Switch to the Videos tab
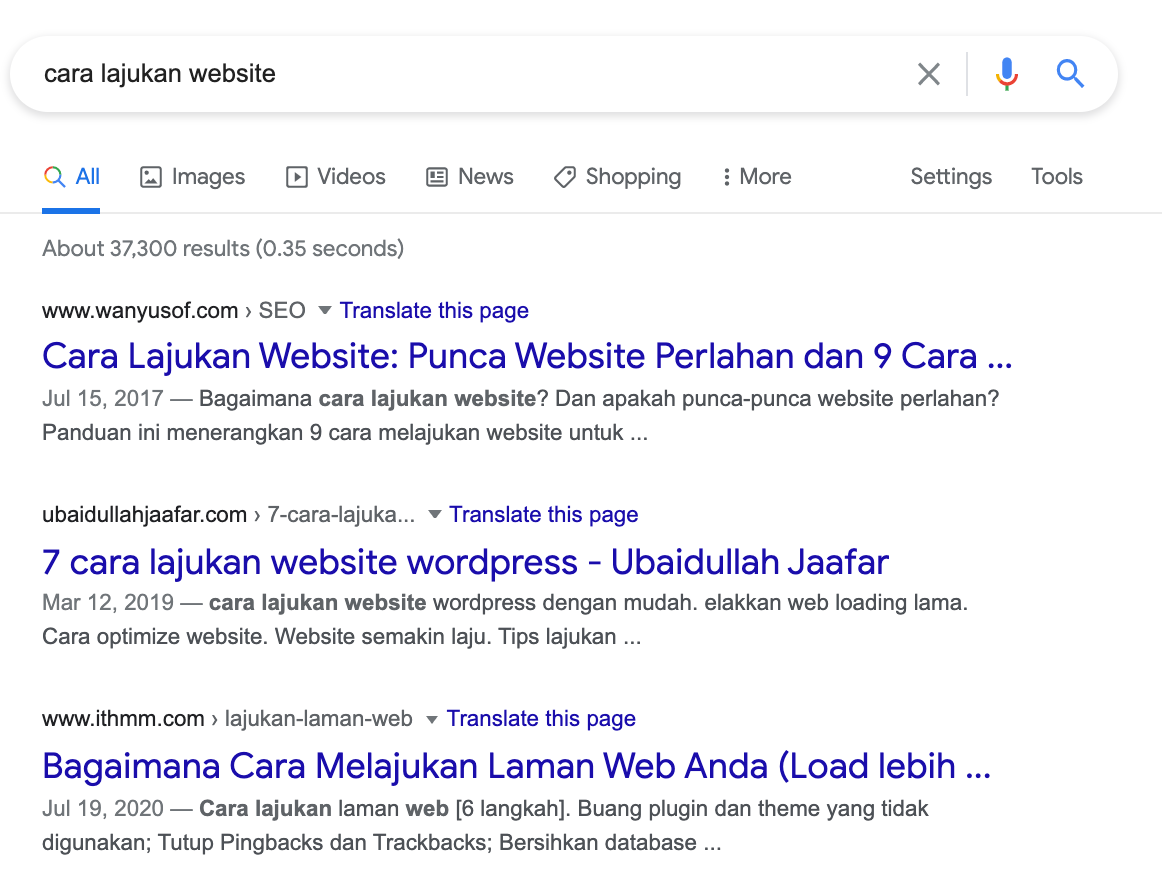 [335, 177]
